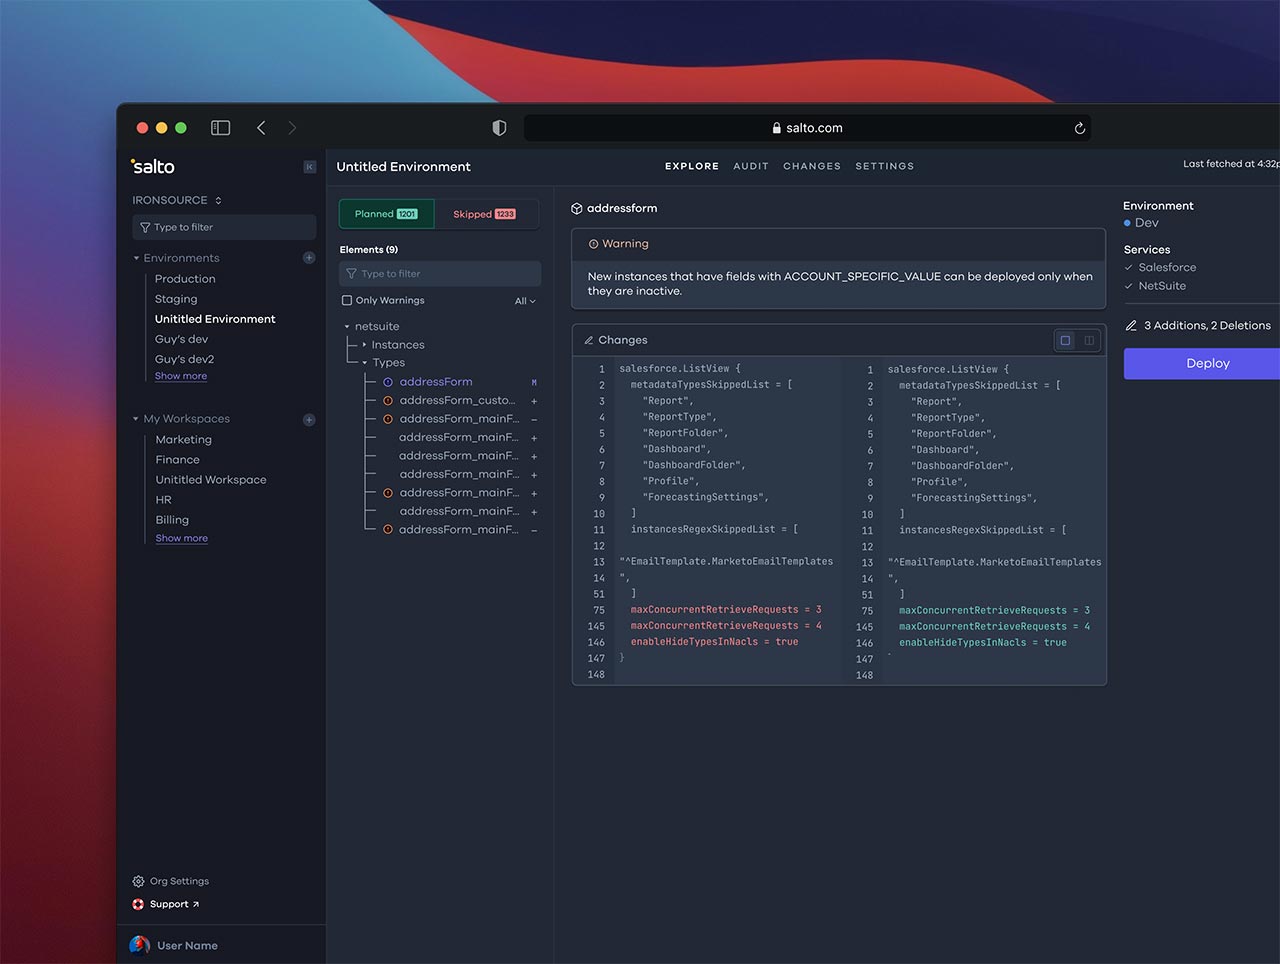
Task: Switch to unified diff view icon
Action: (1066, 341)
